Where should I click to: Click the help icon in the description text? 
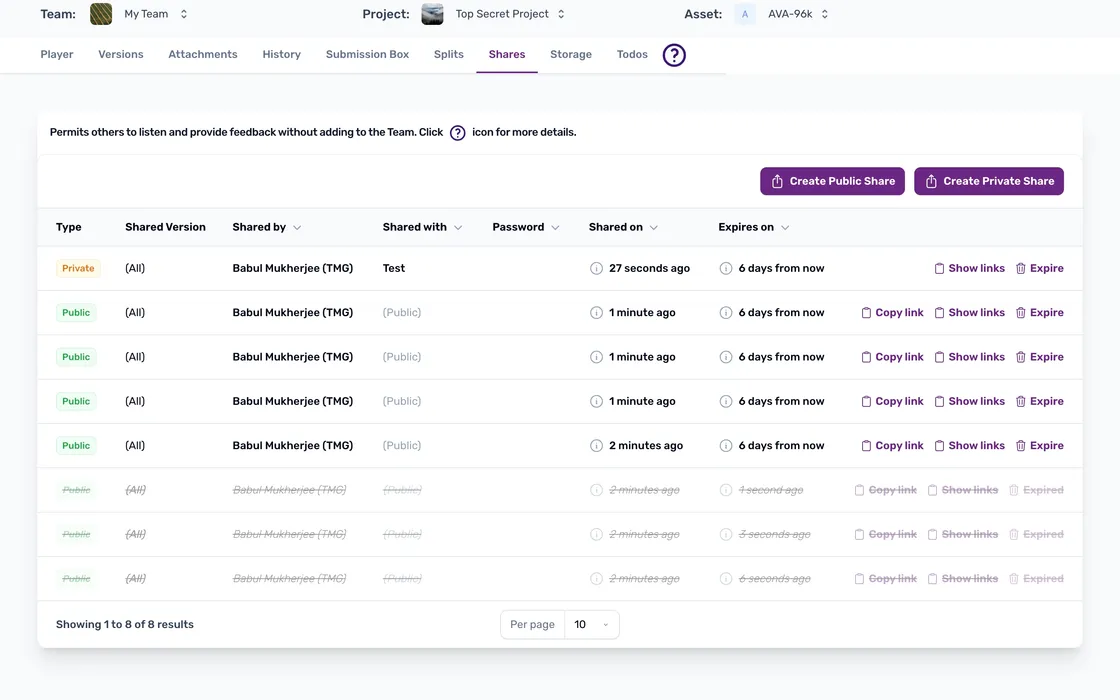pos(457,133)
